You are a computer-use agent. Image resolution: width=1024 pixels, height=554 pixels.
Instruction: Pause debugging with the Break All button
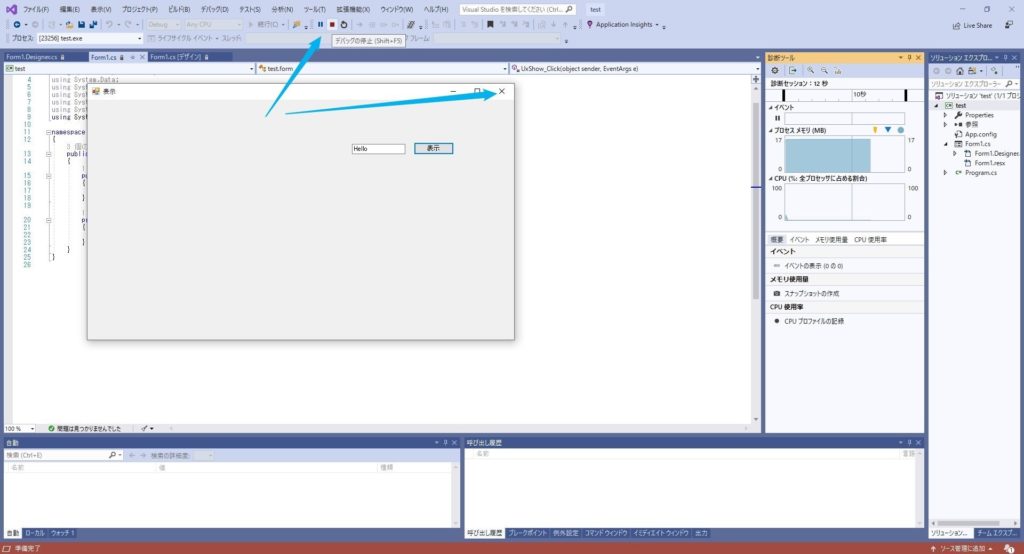(x=321, y=24)
